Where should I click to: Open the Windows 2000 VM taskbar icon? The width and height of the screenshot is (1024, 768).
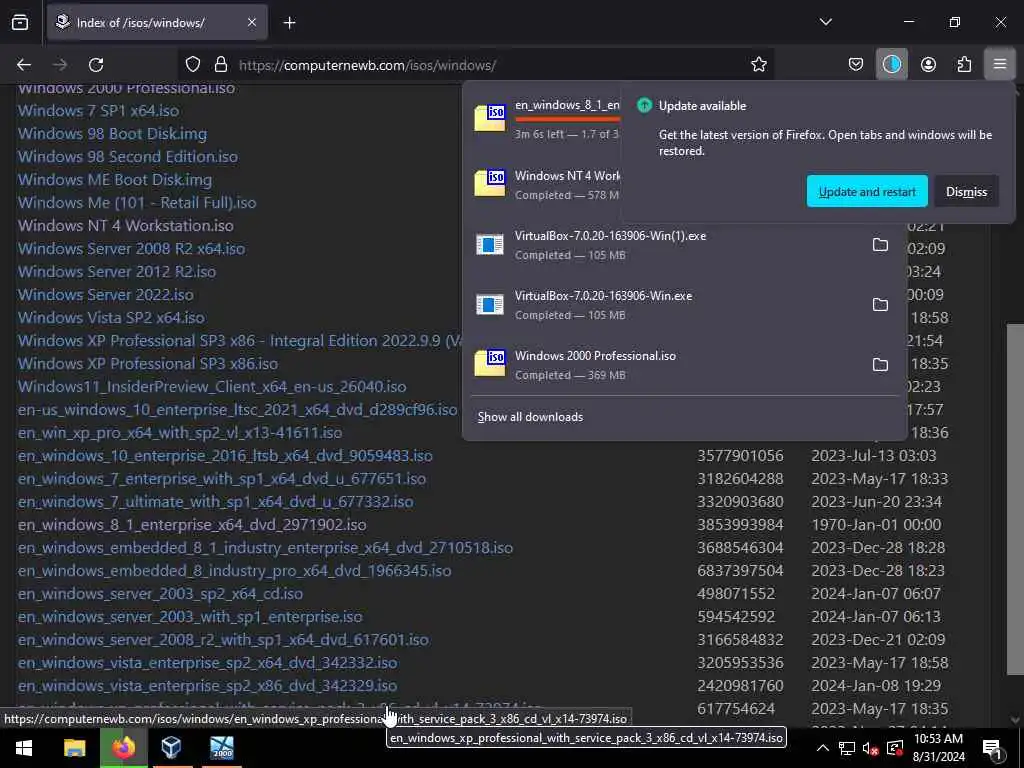(221, 748)
